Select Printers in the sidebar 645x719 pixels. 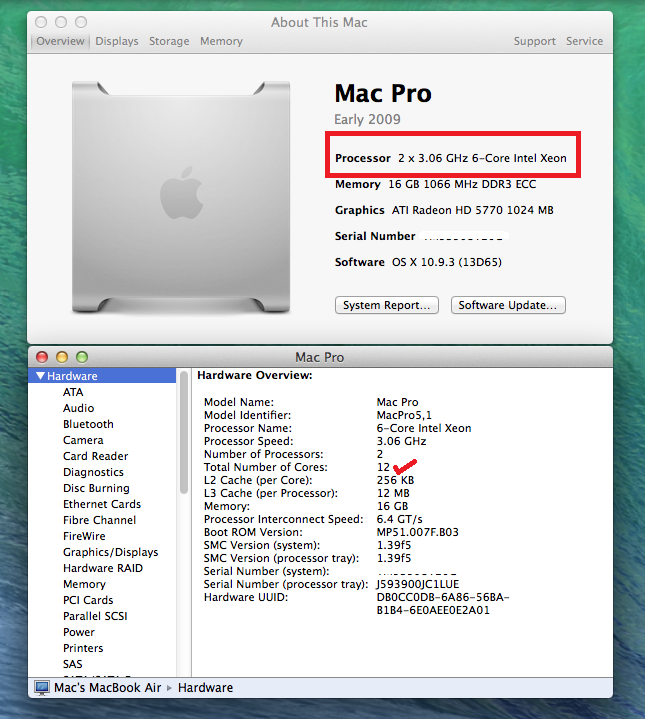[83, 648]
